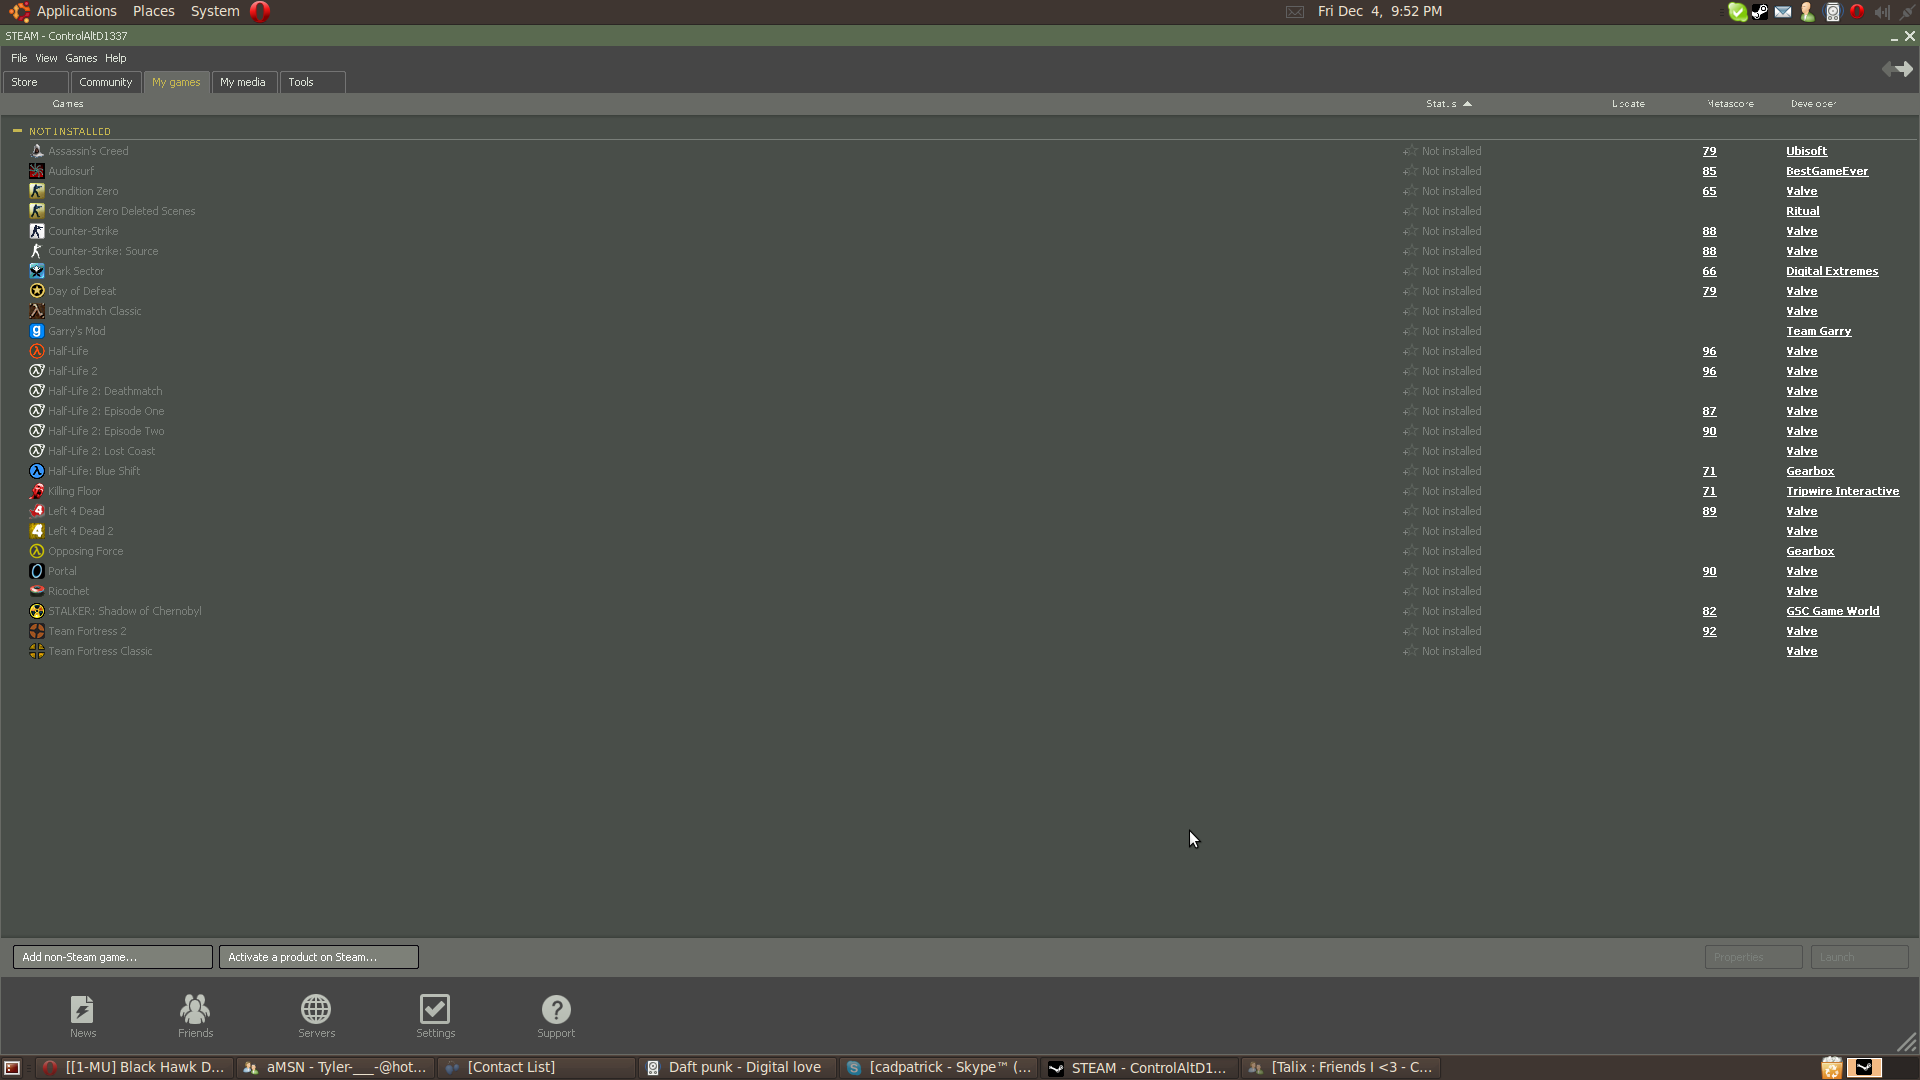Click the Audiosurf game icon

click(37, 171)
